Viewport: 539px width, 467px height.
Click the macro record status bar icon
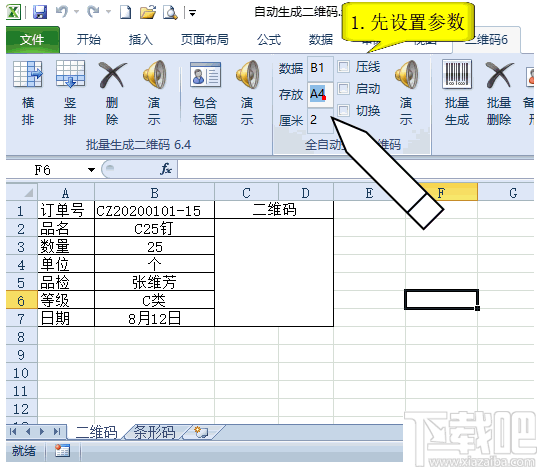(x=63, y=451)
